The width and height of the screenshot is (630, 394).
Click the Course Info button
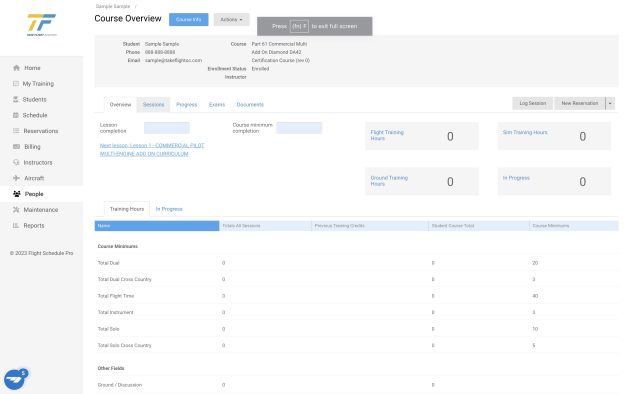pos(188,19)
